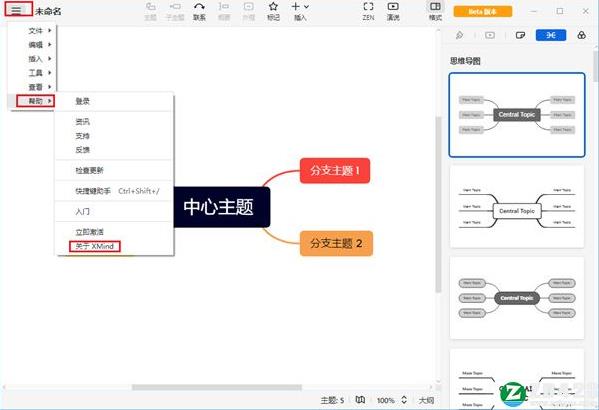Open 关于 XMind about dialog
The width and height of the screenshot is (599, 410).
click(x=115, y=246)
